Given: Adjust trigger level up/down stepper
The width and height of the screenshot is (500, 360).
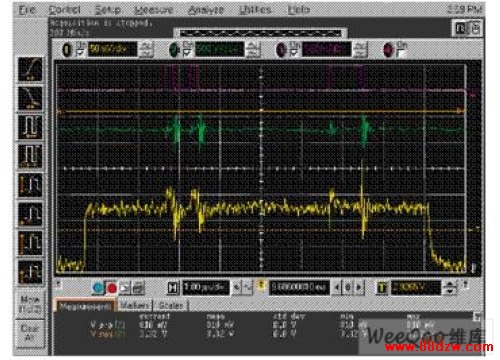Looking at the screenshot, I should pos(450,288).
